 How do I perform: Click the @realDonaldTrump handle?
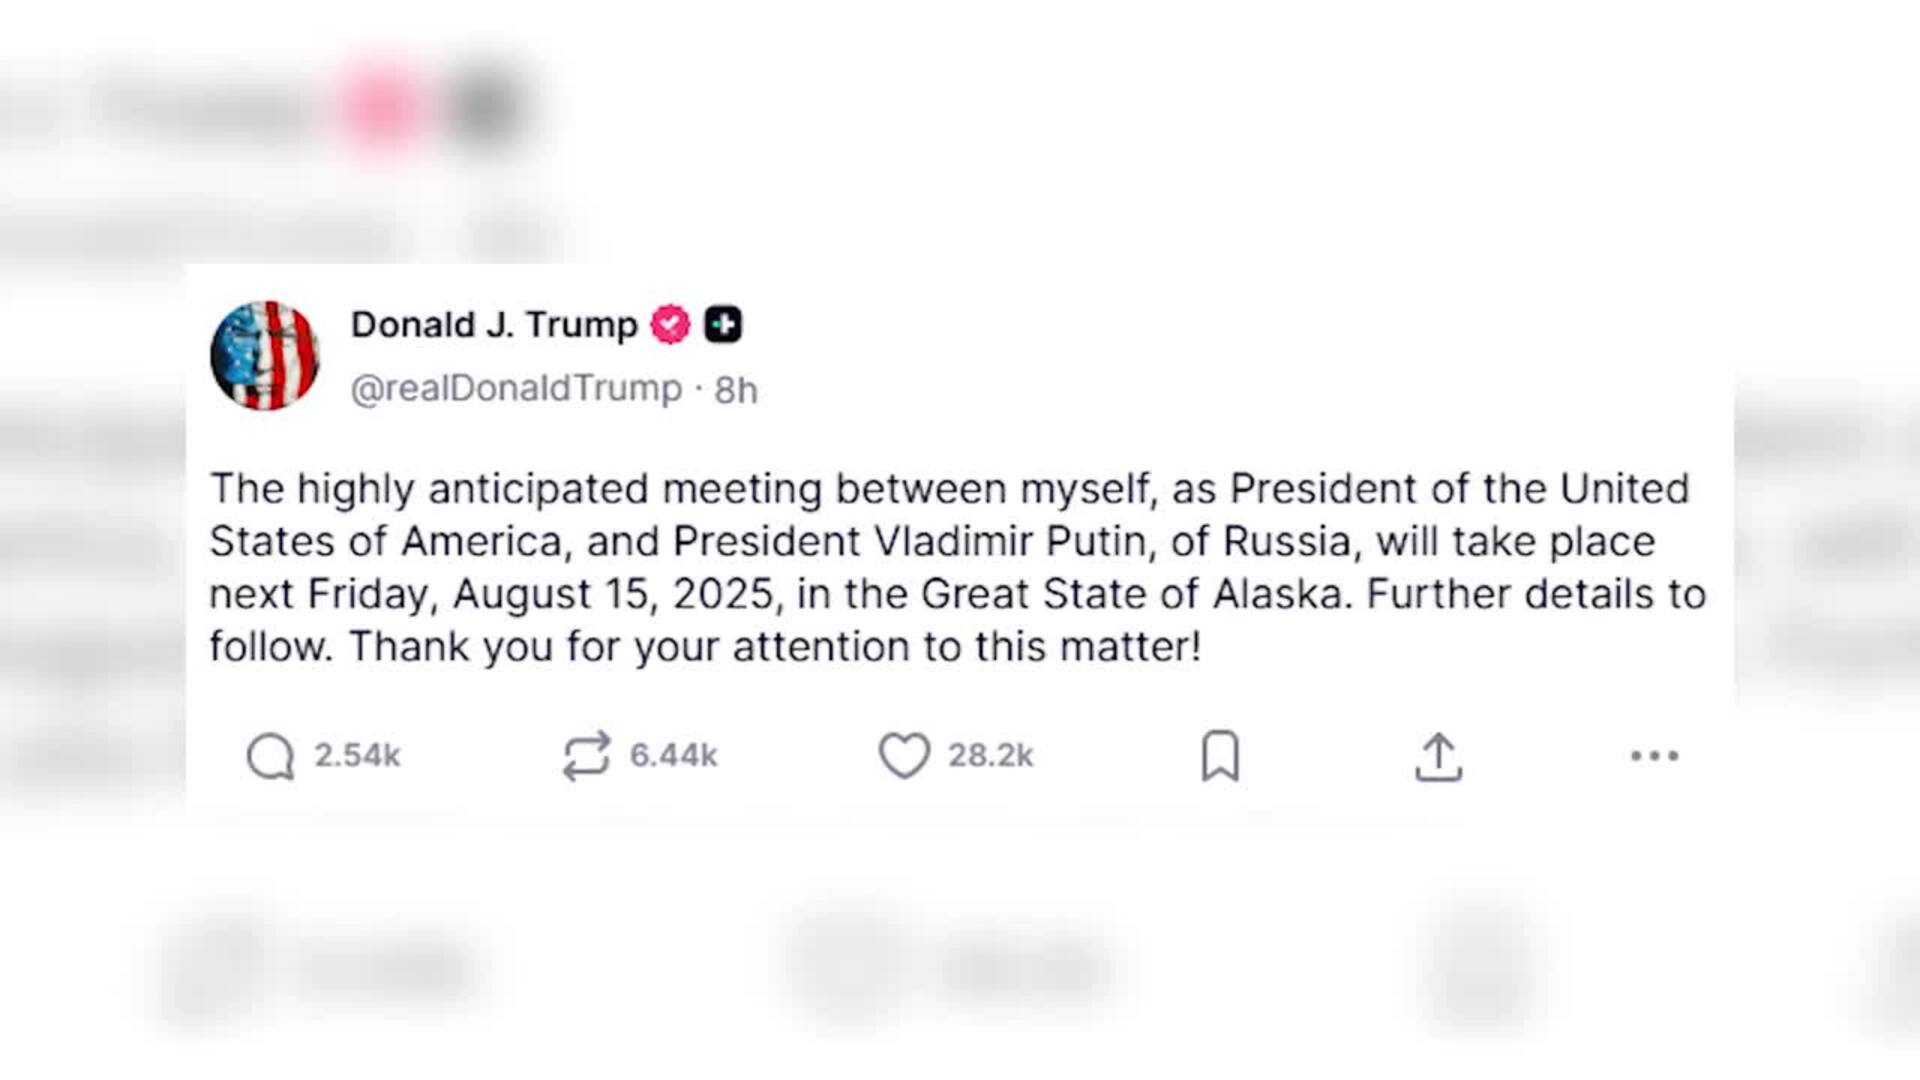pos(516,389)
